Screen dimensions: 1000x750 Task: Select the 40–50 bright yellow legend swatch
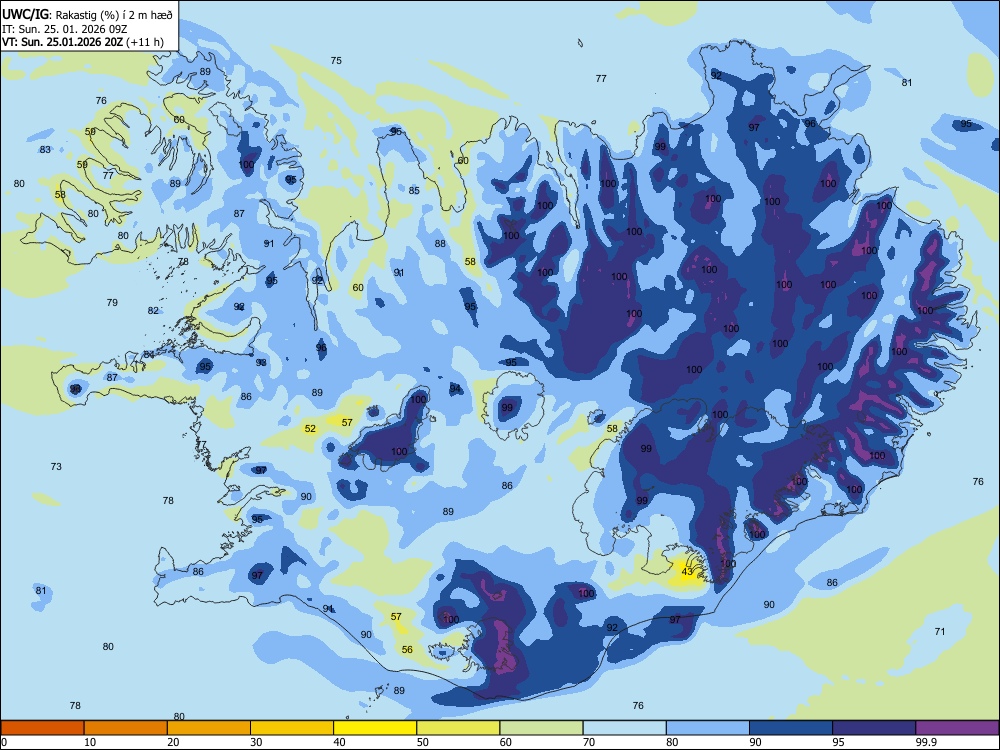375,728
